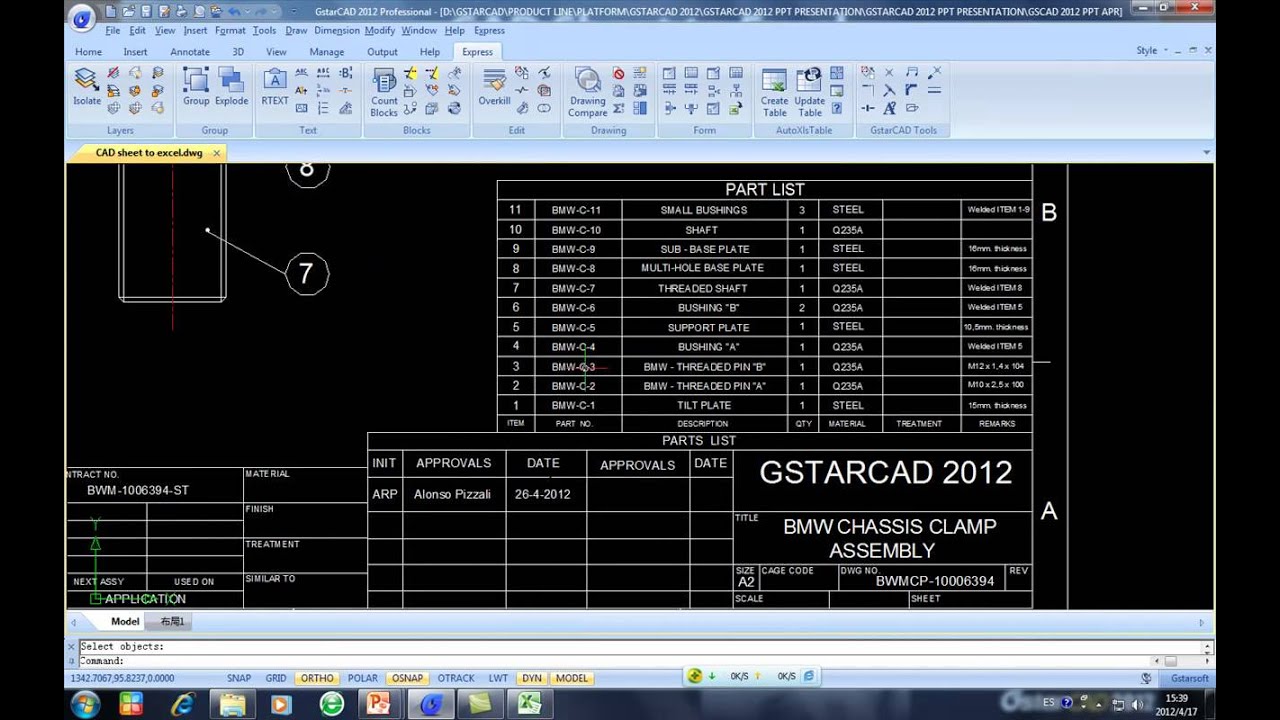The height and width of the screenshot is (720, 1280).
Task: Toggle SNAP mode in status bar
Action: 239,678
